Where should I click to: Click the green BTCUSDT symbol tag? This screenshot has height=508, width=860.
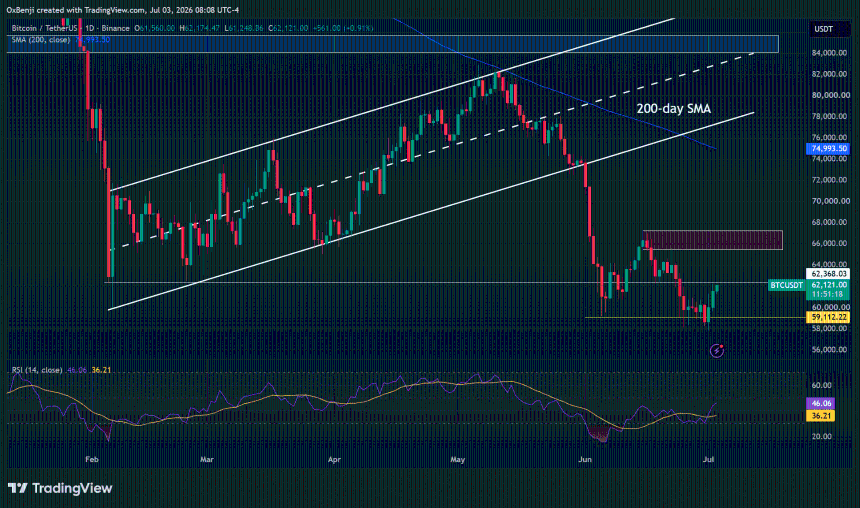click(787, 285)
